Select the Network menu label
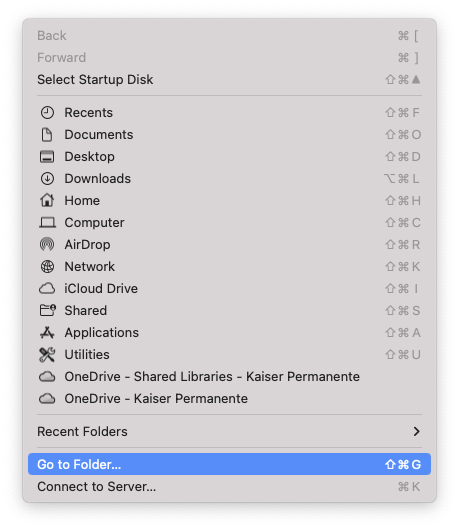This screenshot has width=459, height=529. coord(89,267)
